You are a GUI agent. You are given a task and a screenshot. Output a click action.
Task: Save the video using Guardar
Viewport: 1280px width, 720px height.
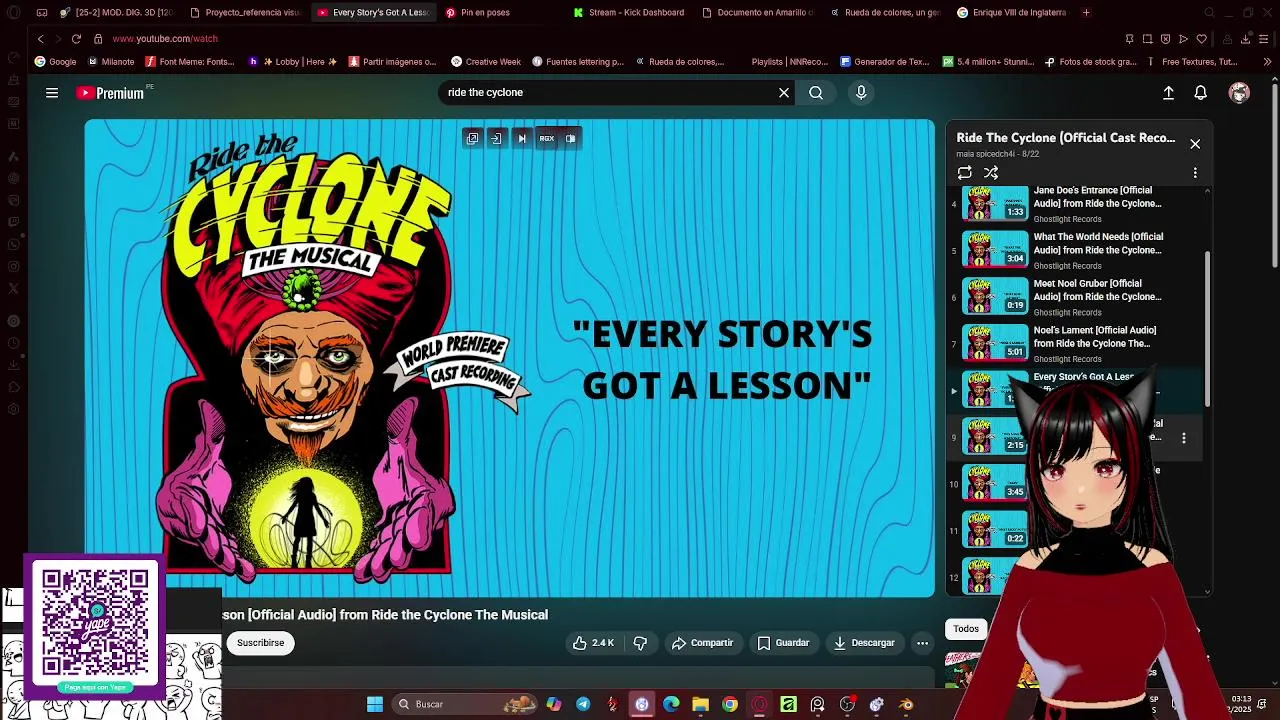click(x=783, y=643)
